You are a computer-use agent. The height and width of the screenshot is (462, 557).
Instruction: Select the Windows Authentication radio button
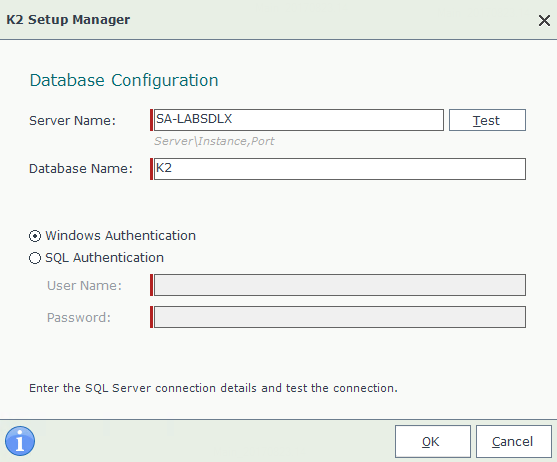(35, 236)
